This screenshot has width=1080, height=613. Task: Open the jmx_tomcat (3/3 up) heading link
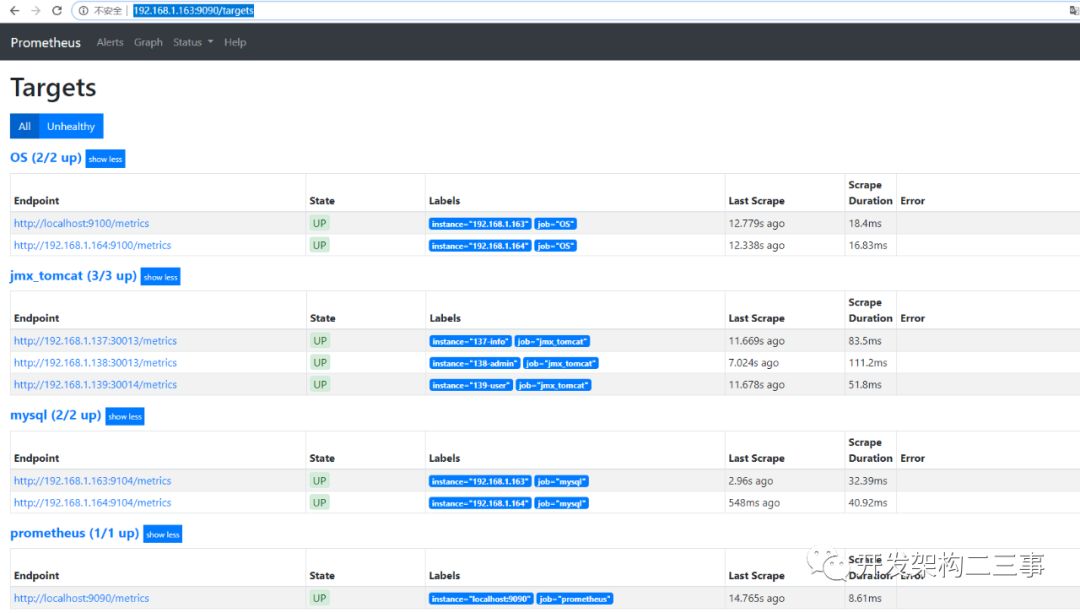click(x=73, y=275)
